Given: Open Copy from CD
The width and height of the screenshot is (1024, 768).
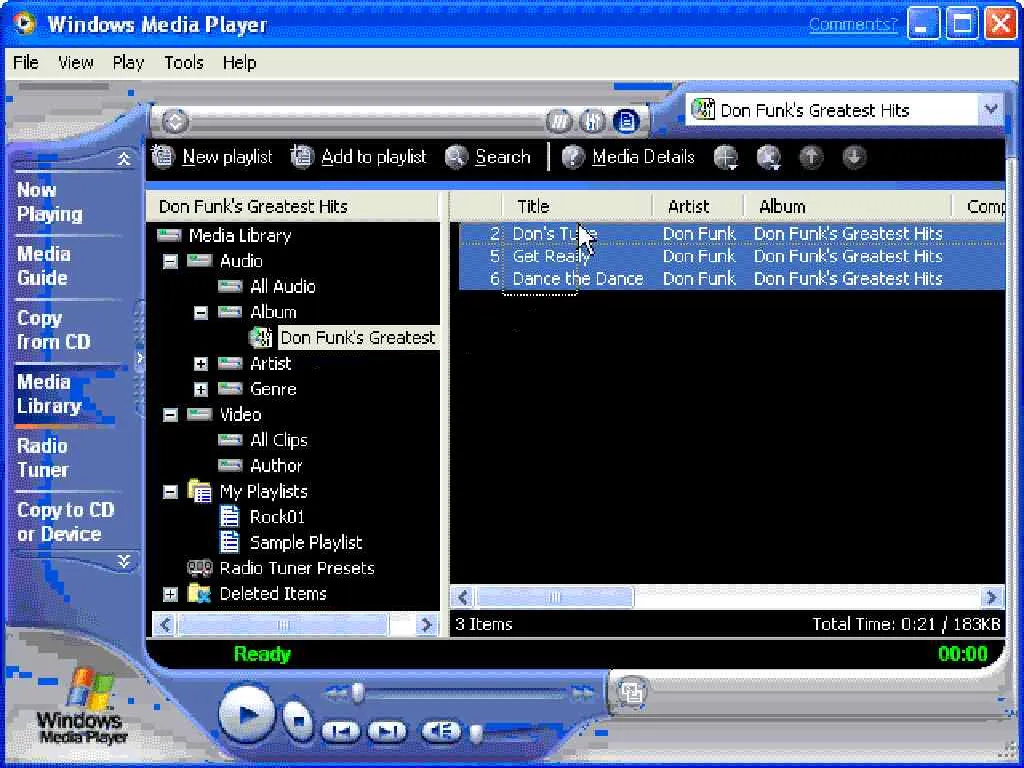Looking at the screenshot, I should coord(54,330).
